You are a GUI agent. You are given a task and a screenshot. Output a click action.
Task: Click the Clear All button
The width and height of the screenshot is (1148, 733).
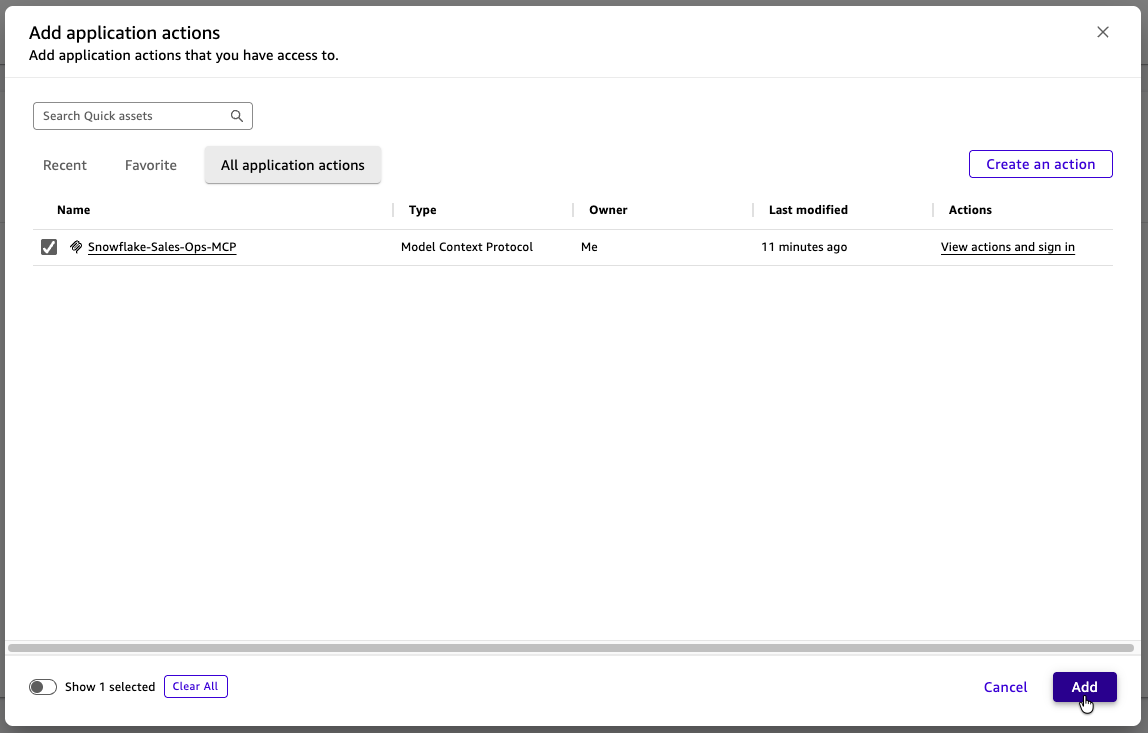pyautogui.click(x=195, y=687)
